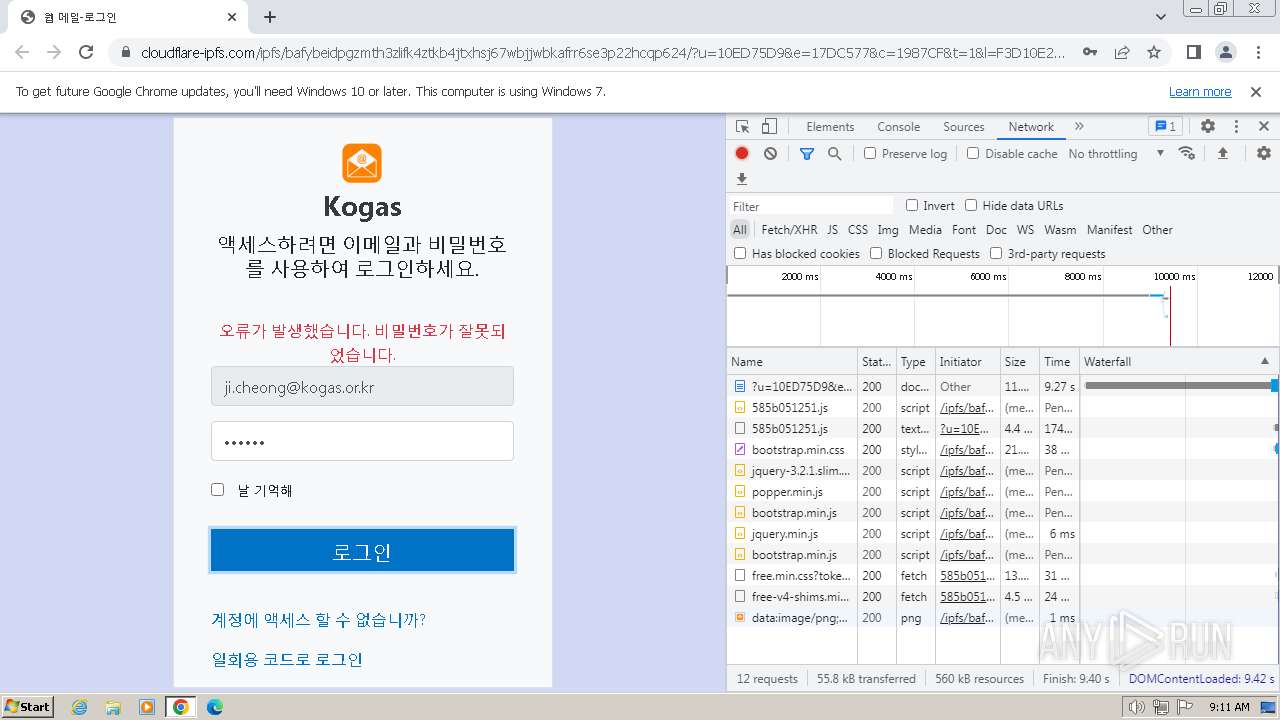The height and width of the screenshot is (720, 1280).
Task: Click the 계정에 액세스 할 수 없습니까 link
Action: pyautogui.click(x=319, y=620)
